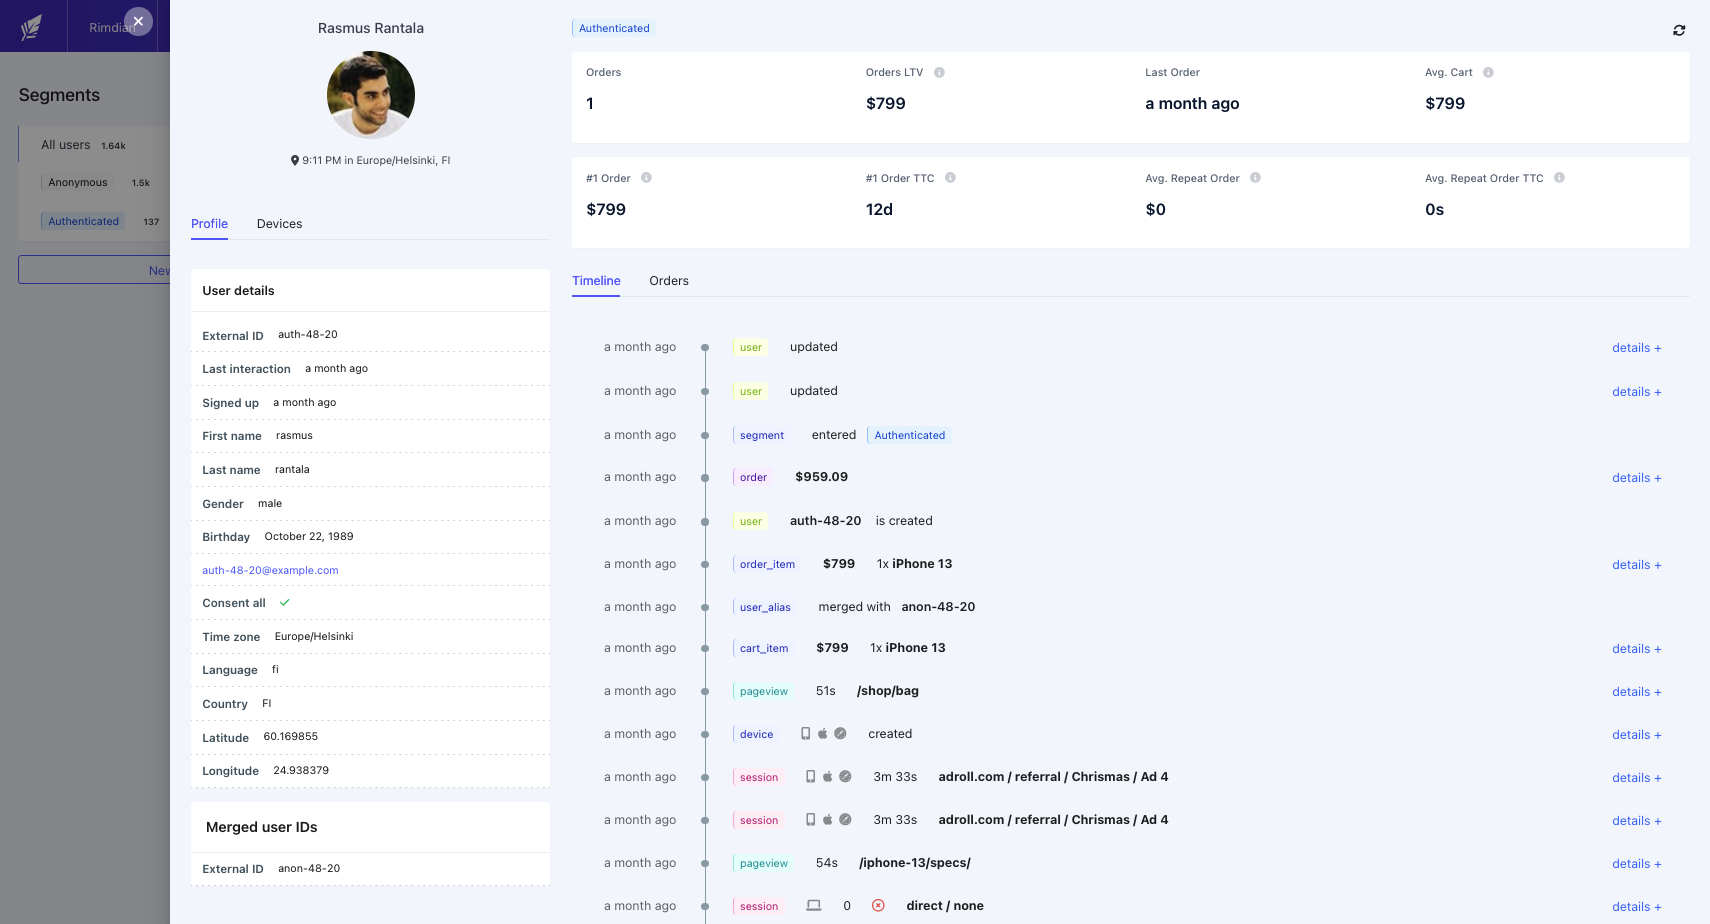Click the info icon next to Orders LTV
This screenshot has height=924, width=1710.
coord(938,72)
